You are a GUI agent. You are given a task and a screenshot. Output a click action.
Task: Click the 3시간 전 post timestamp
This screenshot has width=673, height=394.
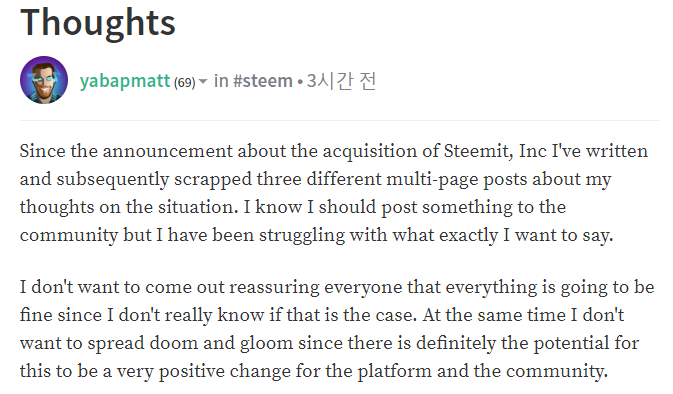tap(342, 81)
